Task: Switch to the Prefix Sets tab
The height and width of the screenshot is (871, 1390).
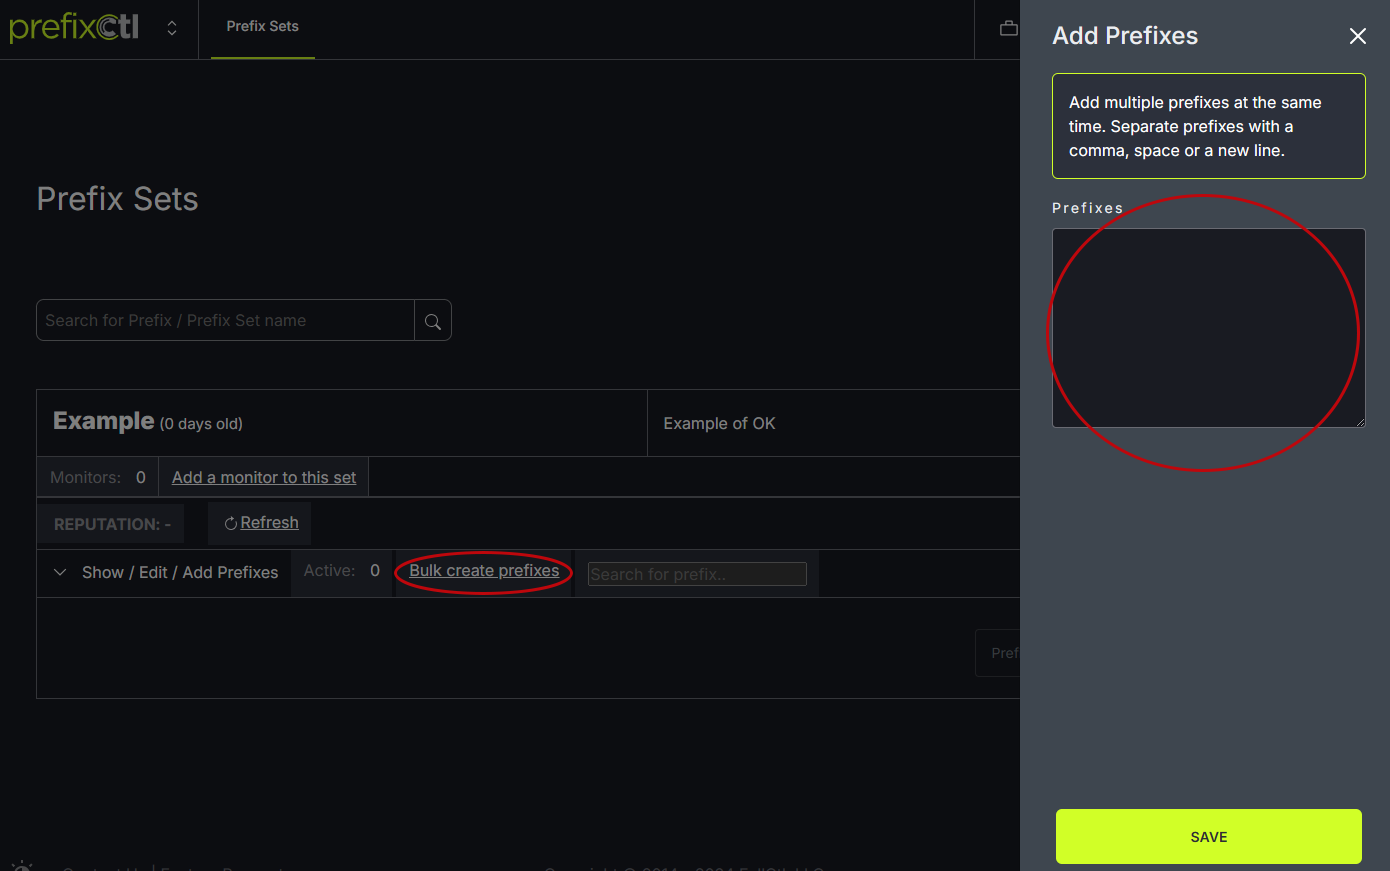Action: 262,27
